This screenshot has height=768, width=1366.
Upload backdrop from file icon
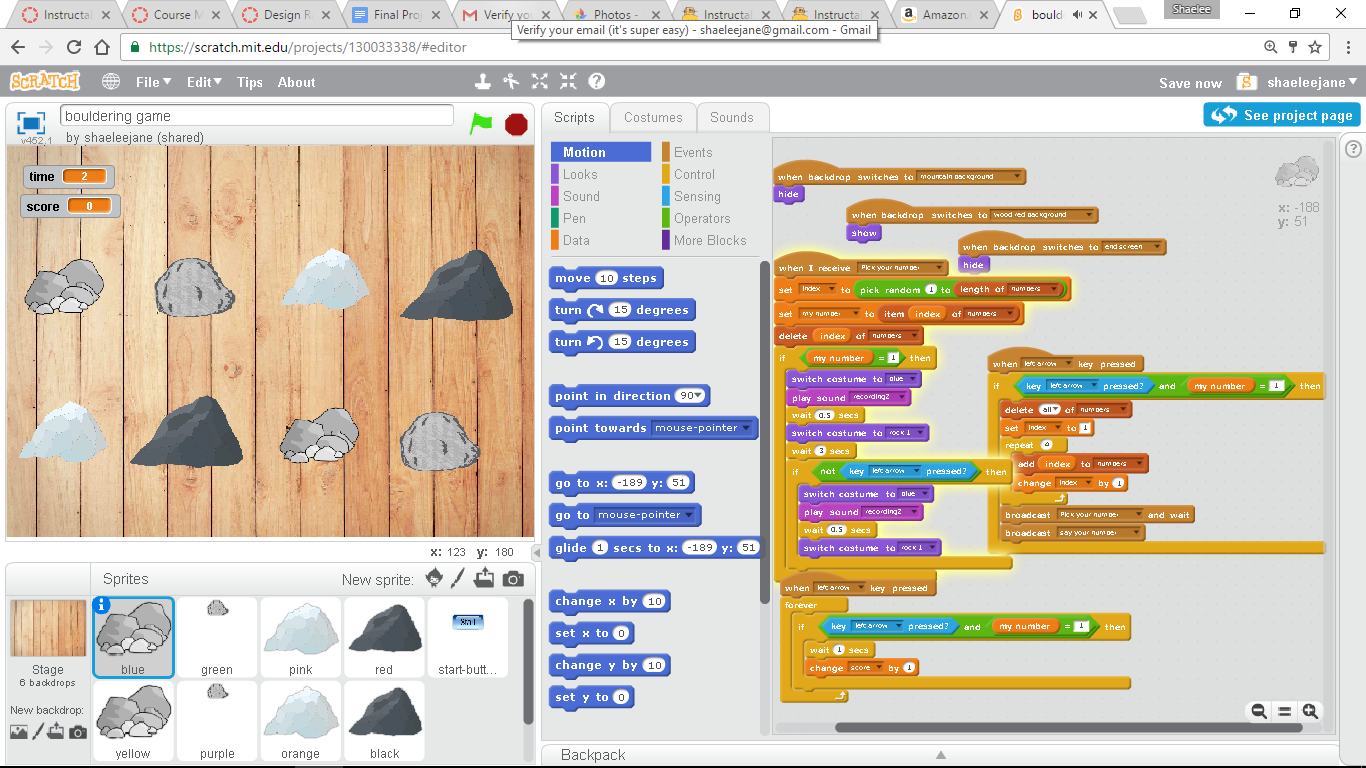coord(56,732)
